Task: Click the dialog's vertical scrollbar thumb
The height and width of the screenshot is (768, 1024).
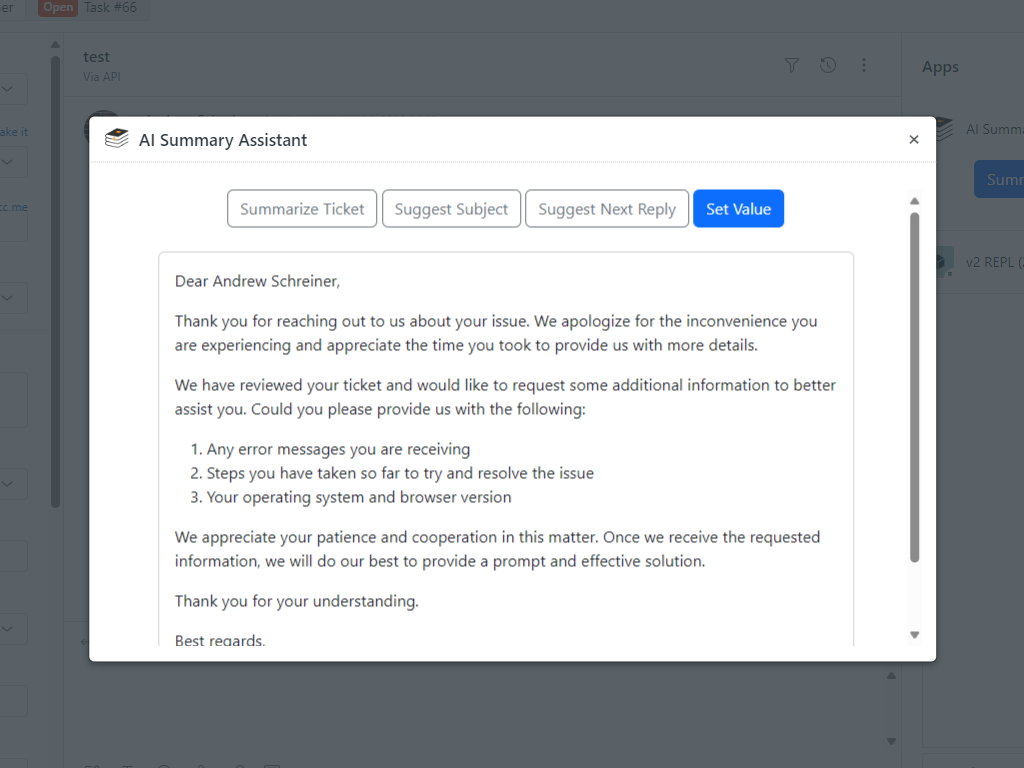Action: pos(914,385)
